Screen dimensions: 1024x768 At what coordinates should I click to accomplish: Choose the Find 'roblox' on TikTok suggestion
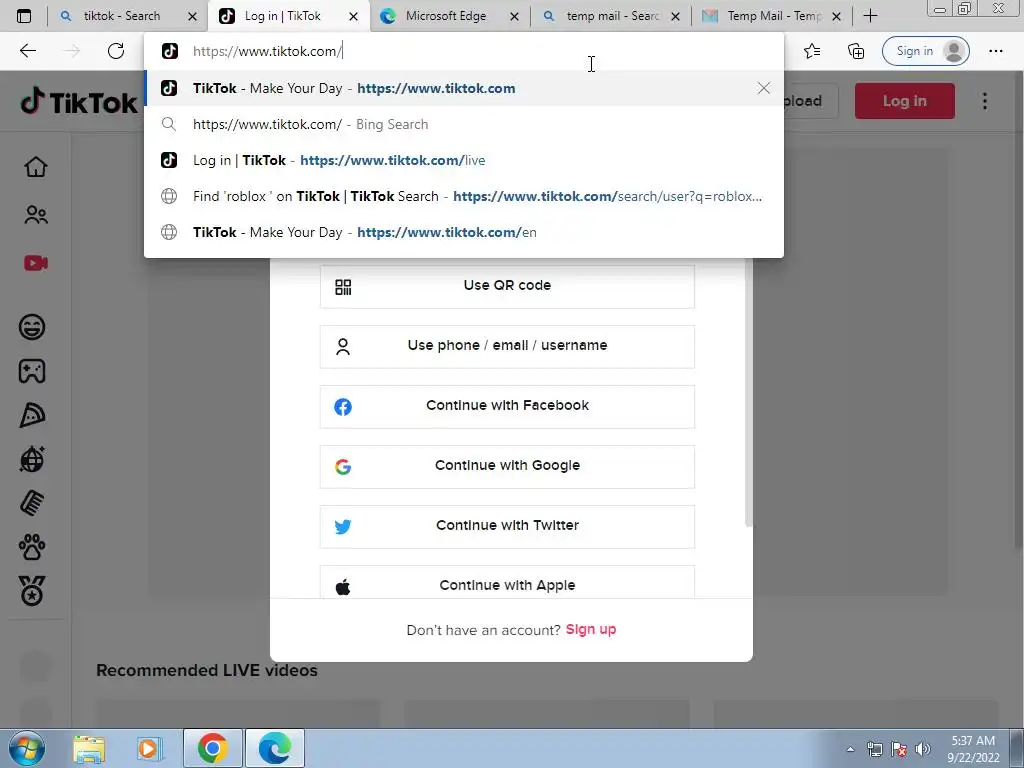point(464,196)
